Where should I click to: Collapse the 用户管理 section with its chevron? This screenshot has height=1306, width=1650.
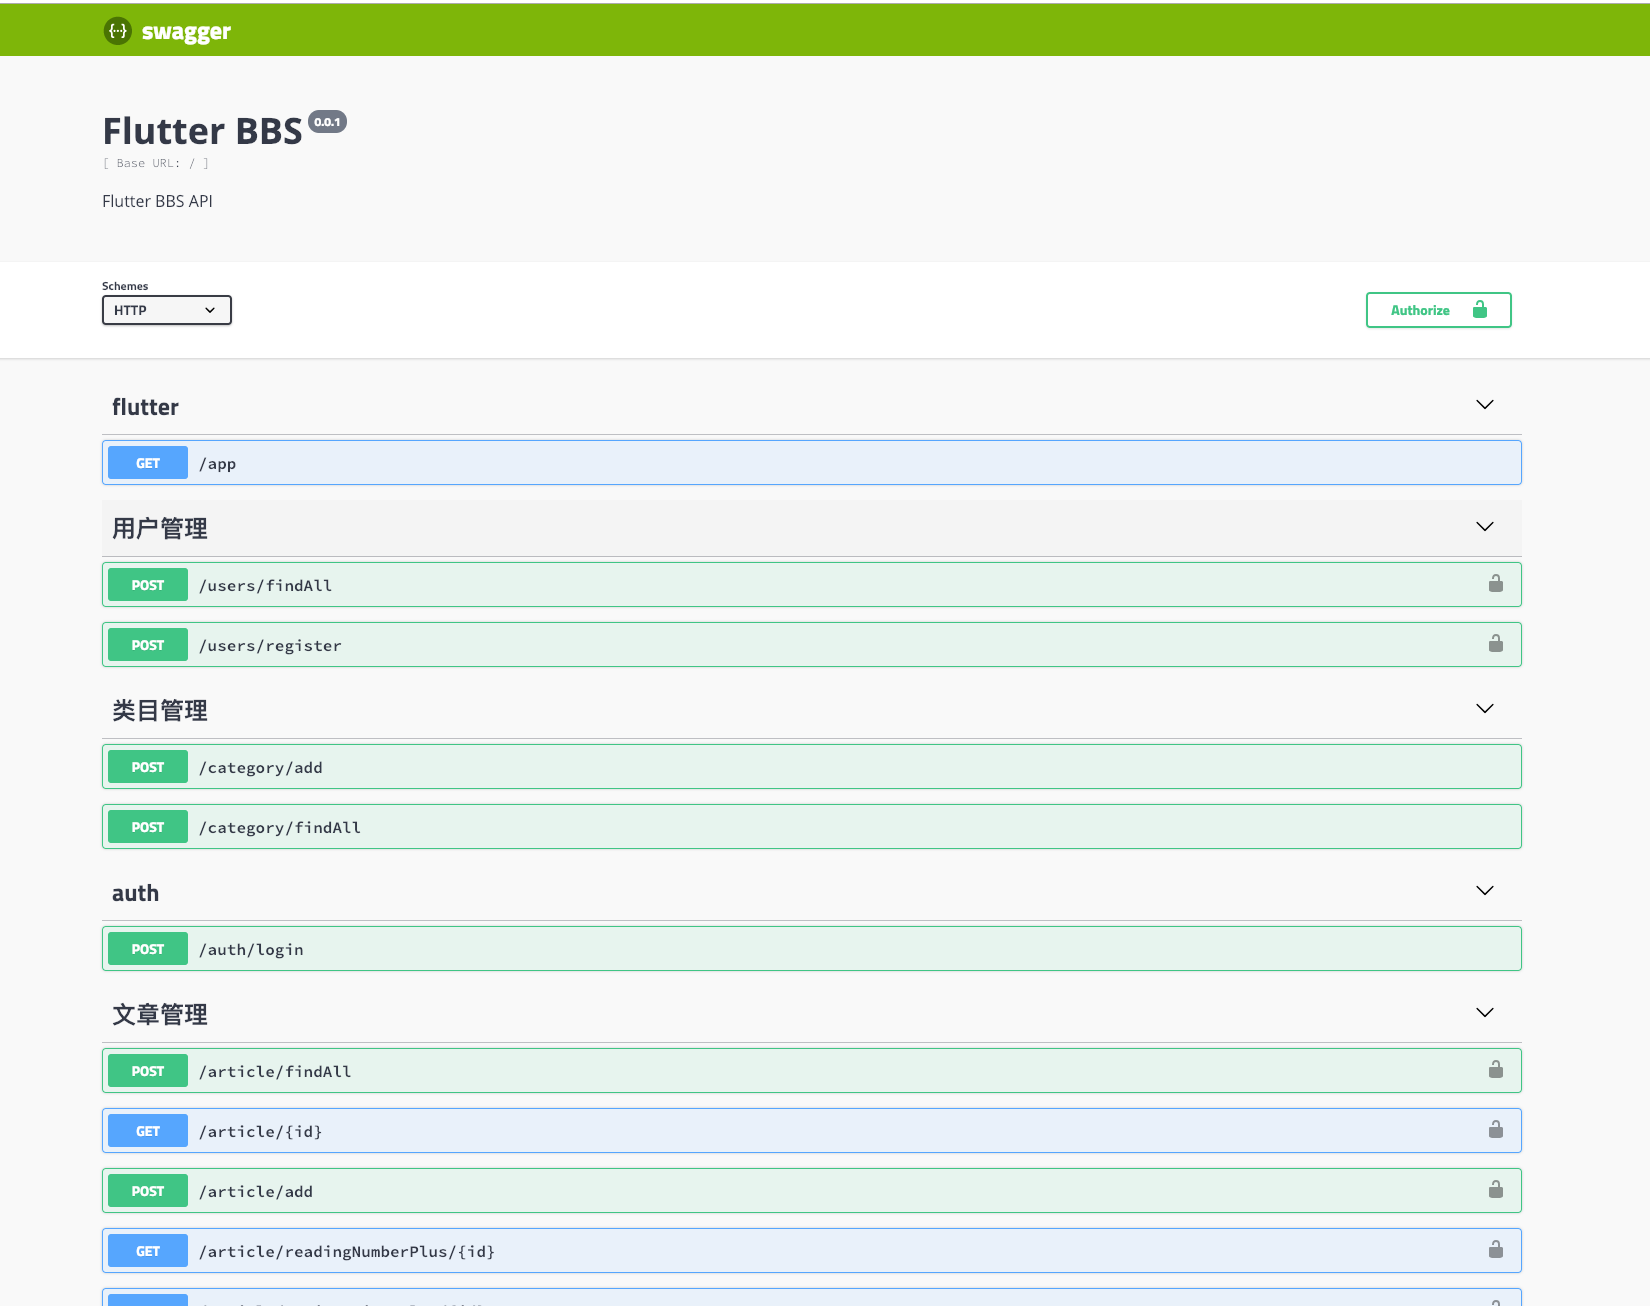pos(1485,527)
